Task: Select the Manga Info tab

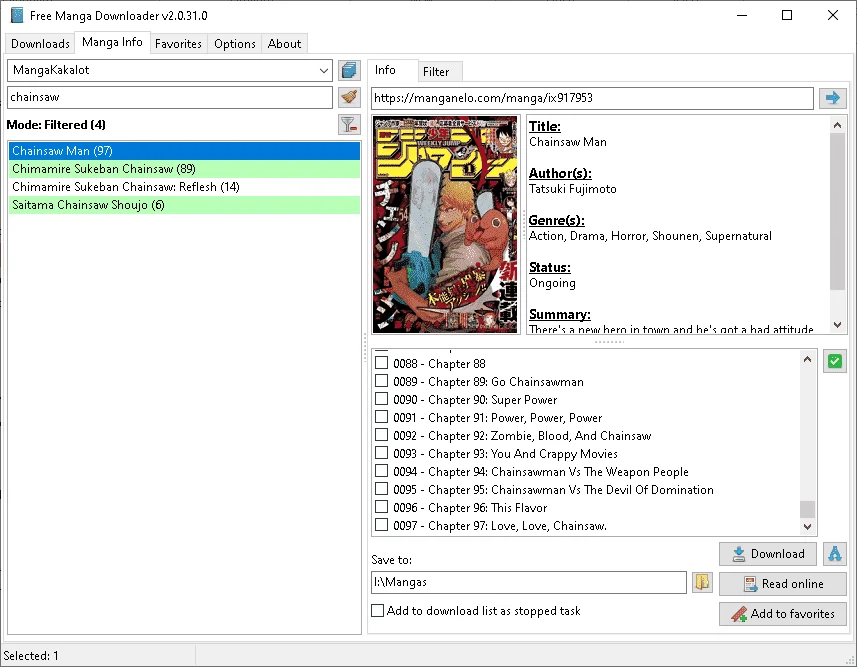Action: pyautogui.click(x=112, y=42)
